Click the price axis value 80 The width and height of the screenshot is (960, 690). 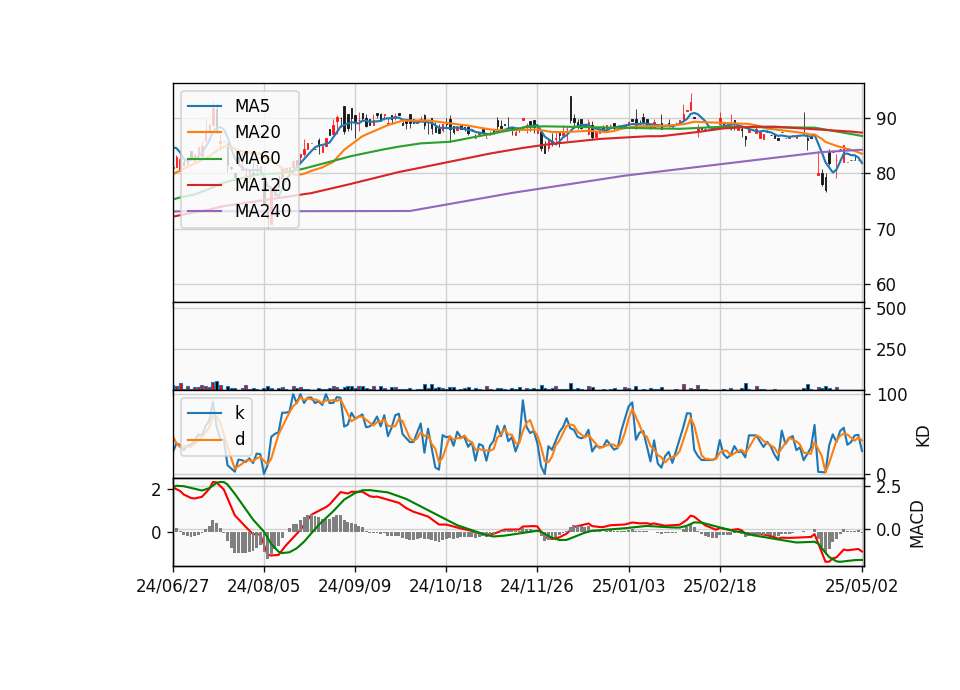[887, 174]
